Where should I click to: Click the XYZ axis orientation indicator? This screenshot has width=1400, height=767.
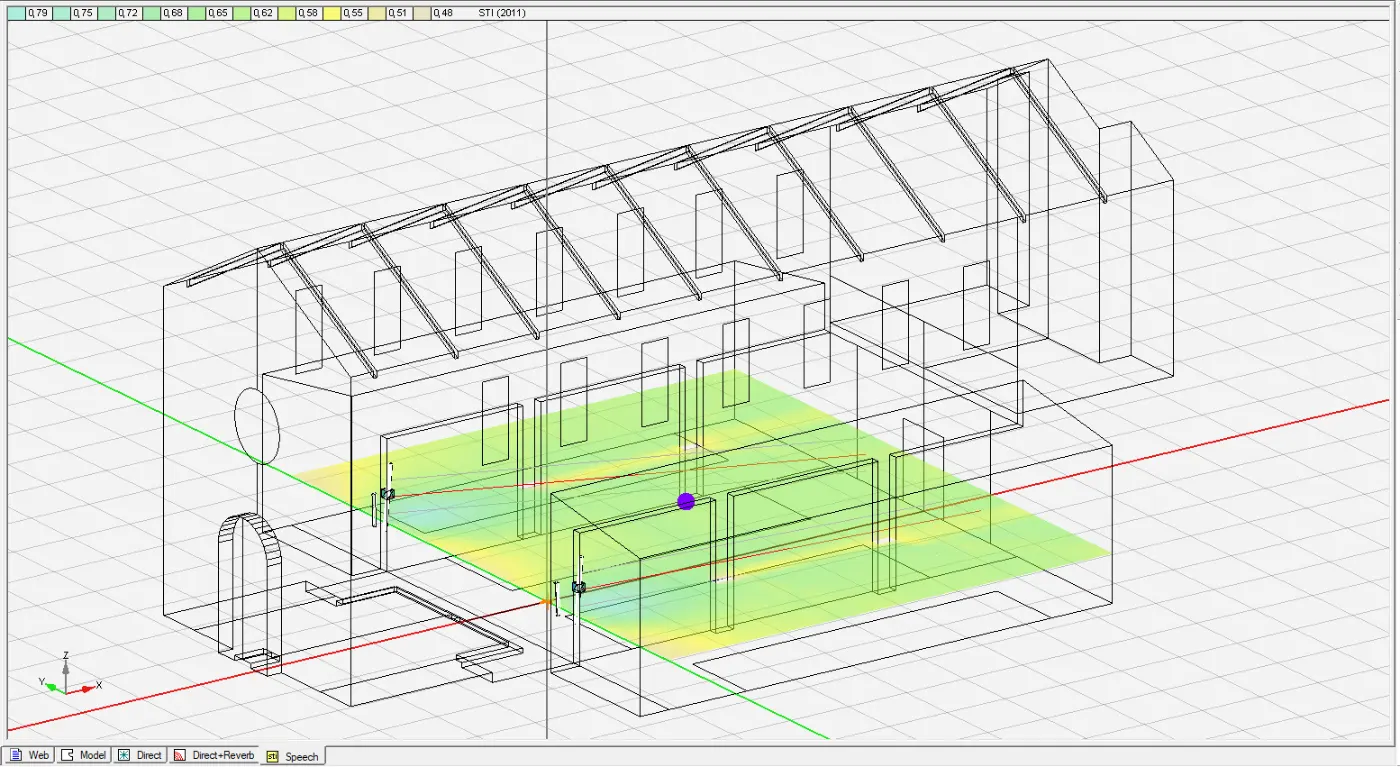(x=68, y=674)
